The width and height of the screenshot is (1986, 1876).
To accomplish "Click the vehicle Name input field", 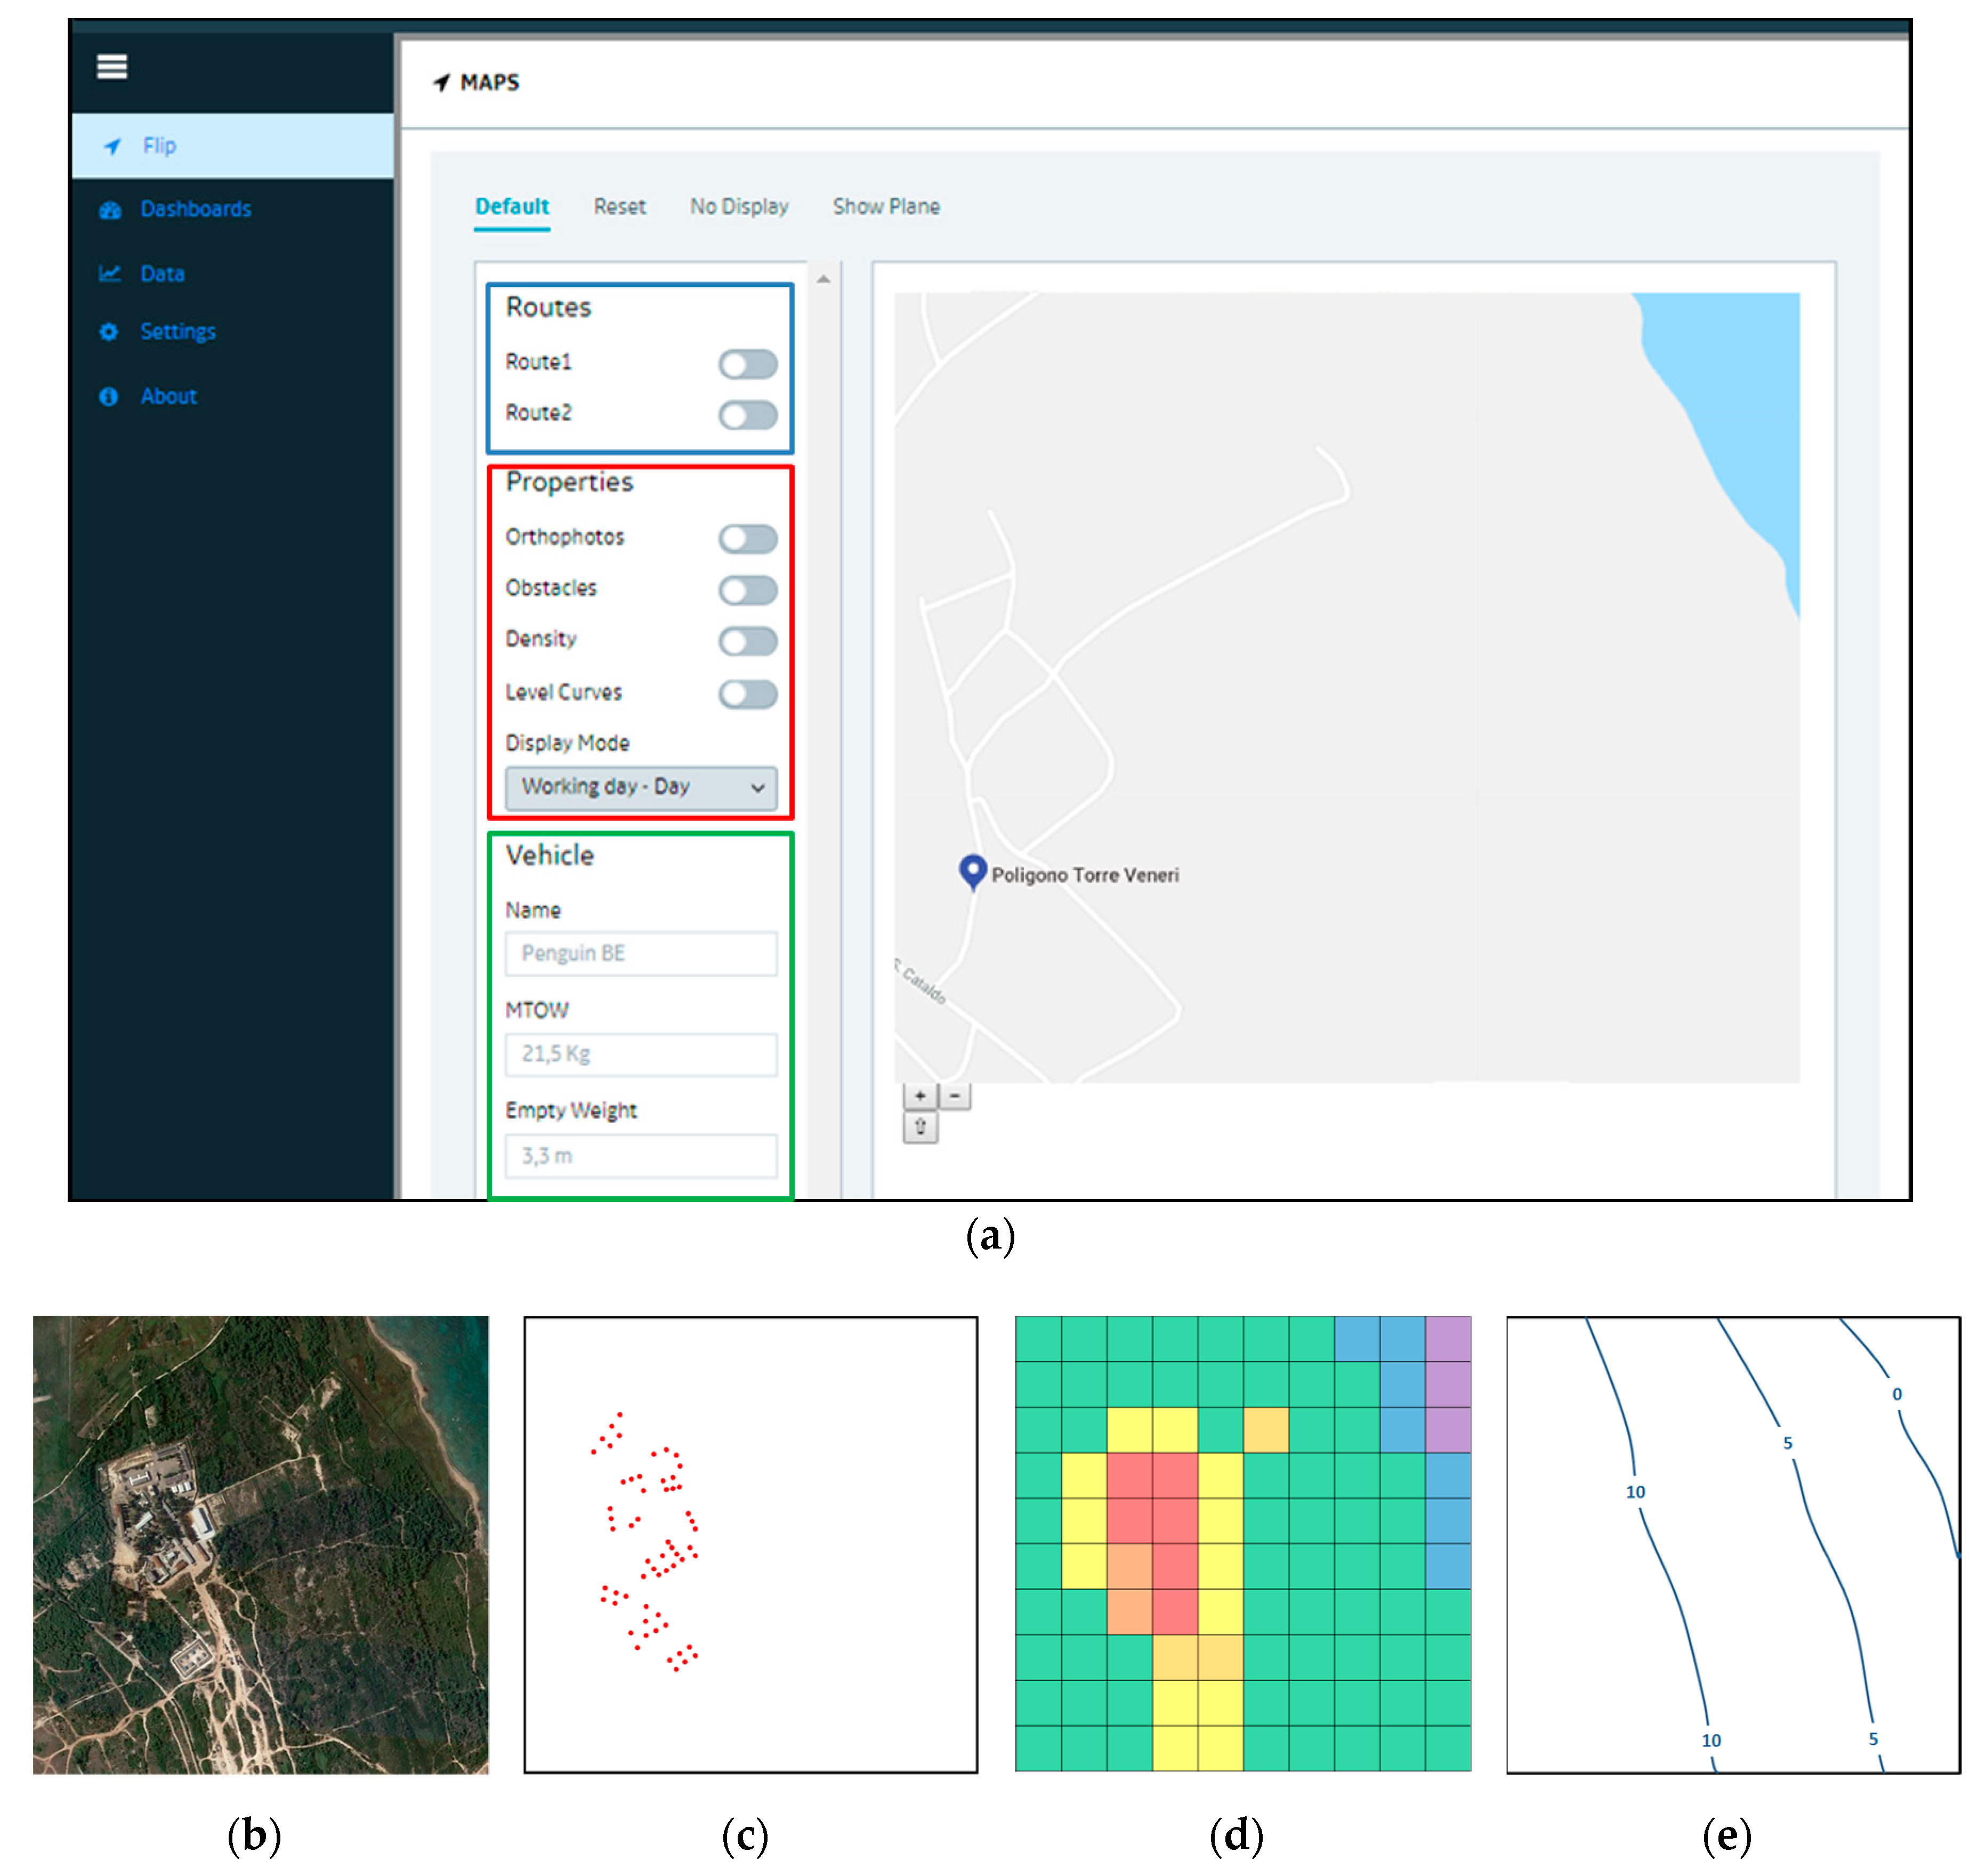I will (640, 954).
